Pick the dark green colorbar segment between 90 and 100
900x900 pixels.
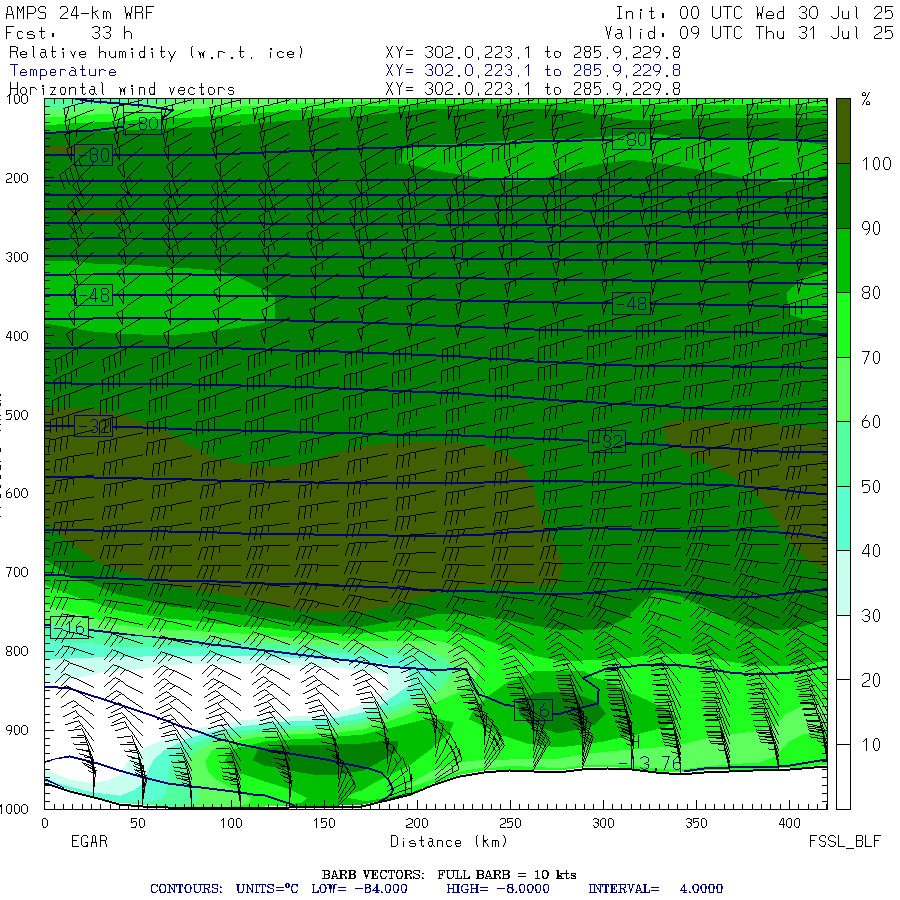click(843, 196)
